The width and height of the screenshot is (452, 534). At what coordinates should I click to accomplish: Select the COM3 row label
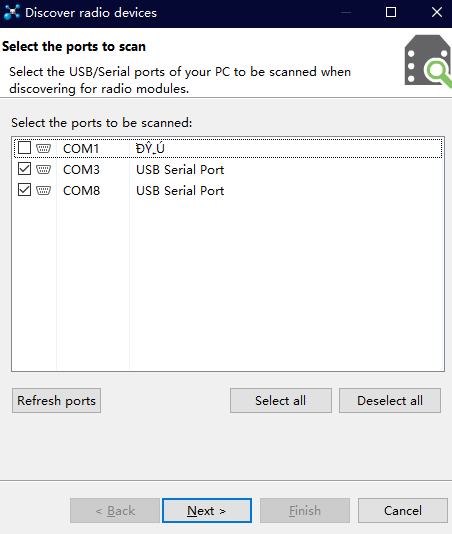click(81, 170)
